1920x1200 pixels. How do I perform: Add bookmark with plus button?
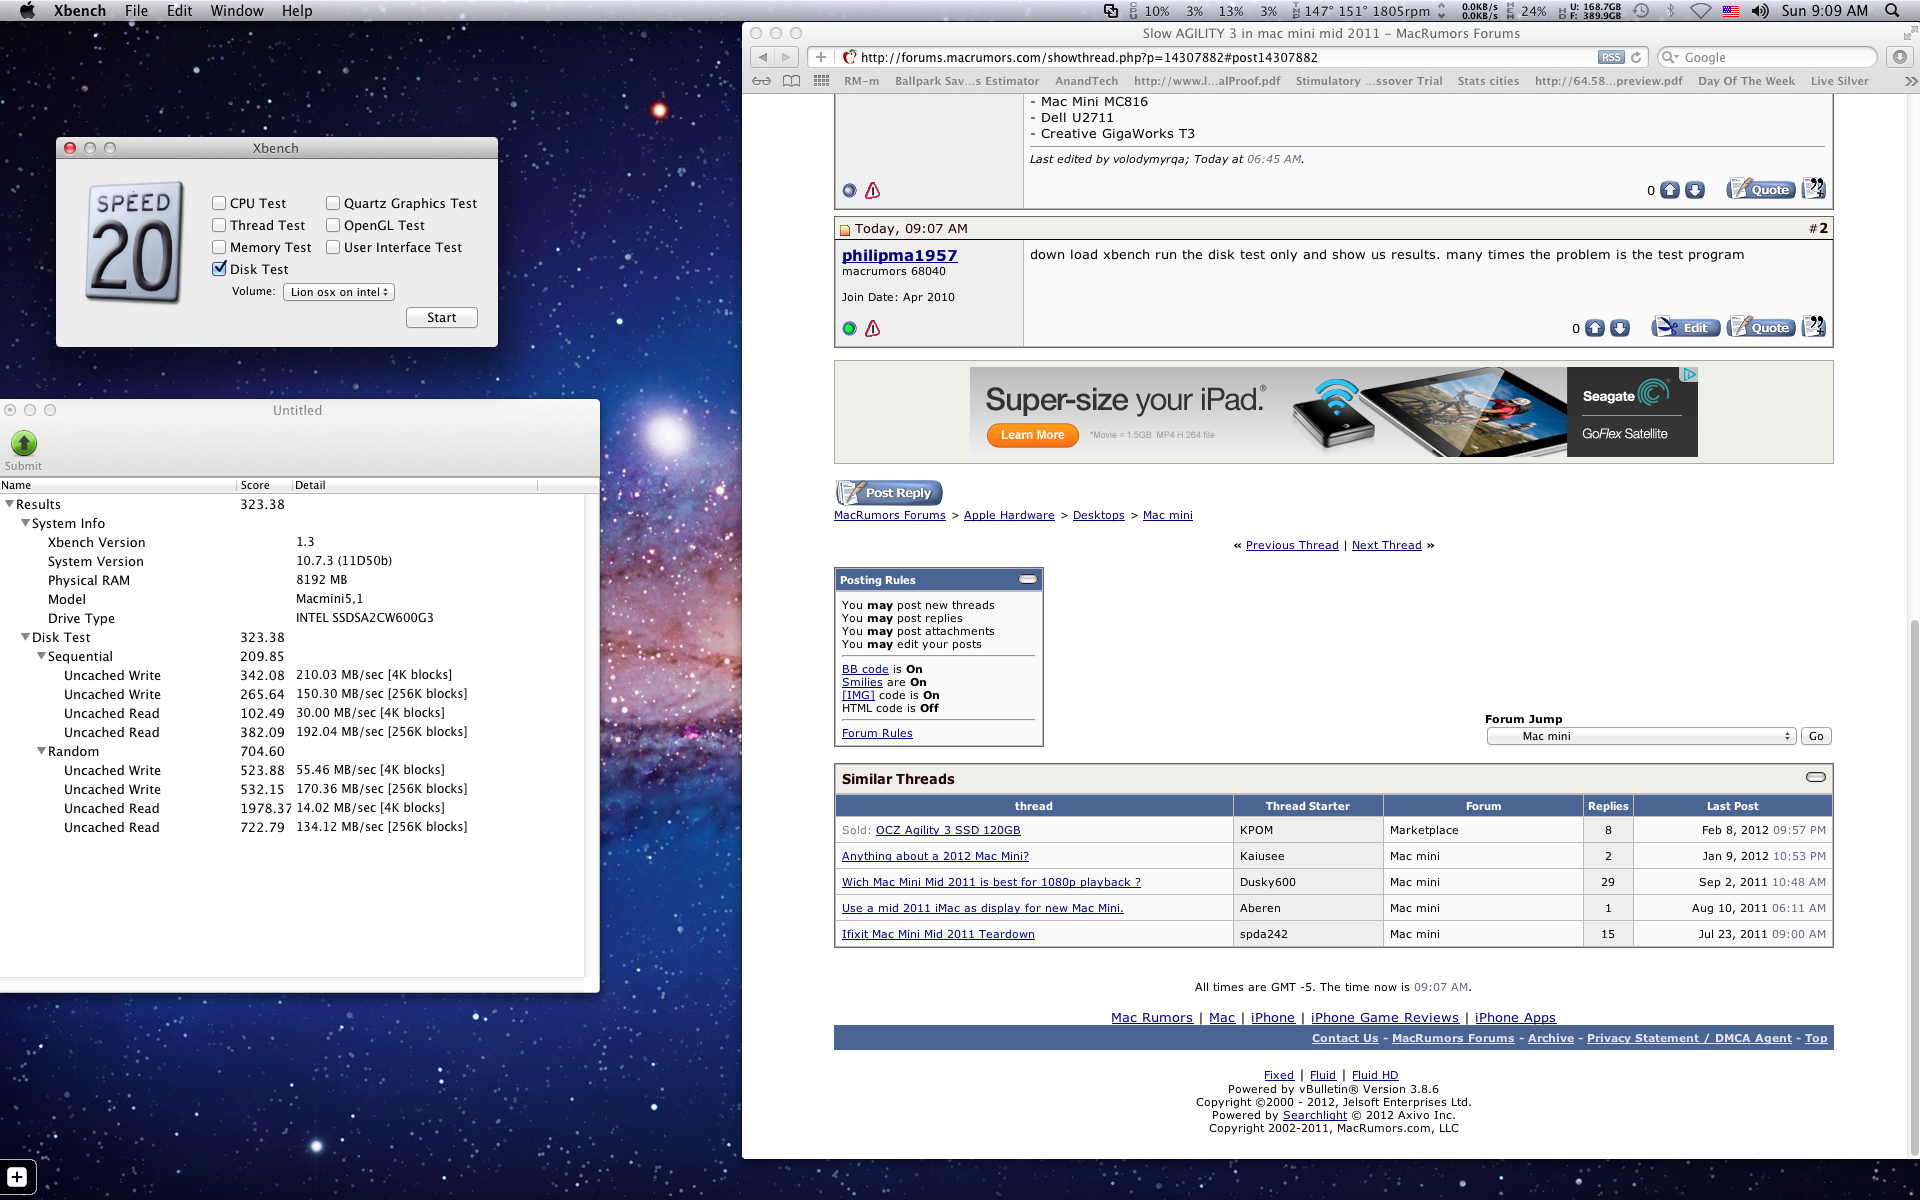pyautogui.click(x=821, y=57)
